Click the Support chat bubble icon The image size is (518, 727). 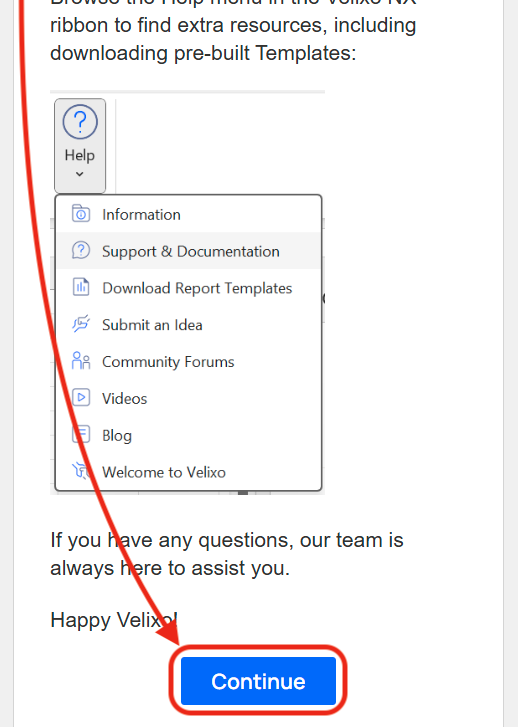pos(81,250)
